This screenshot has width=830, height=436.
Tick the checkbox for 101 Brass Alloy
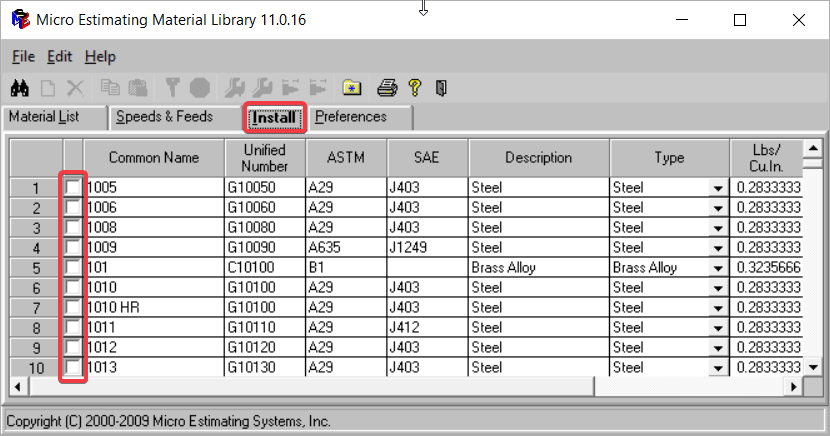pos(73,267)
